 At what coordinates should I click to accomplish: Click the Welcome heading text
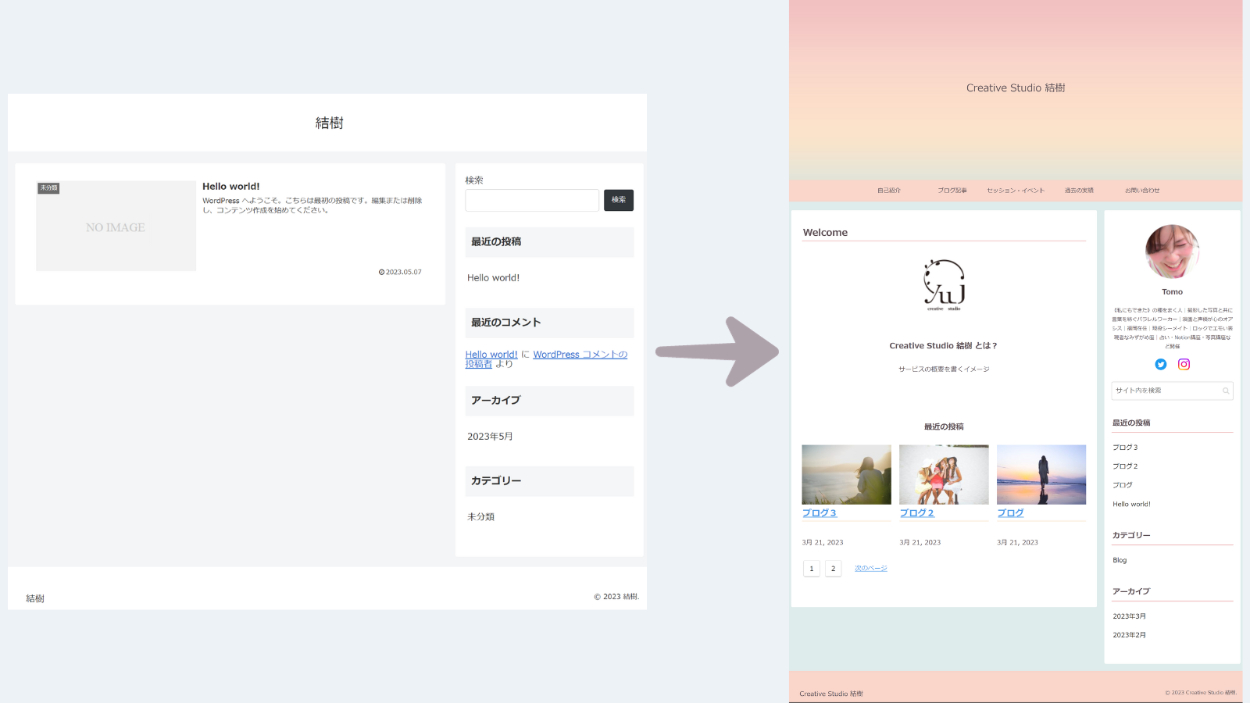click(825, 232)
